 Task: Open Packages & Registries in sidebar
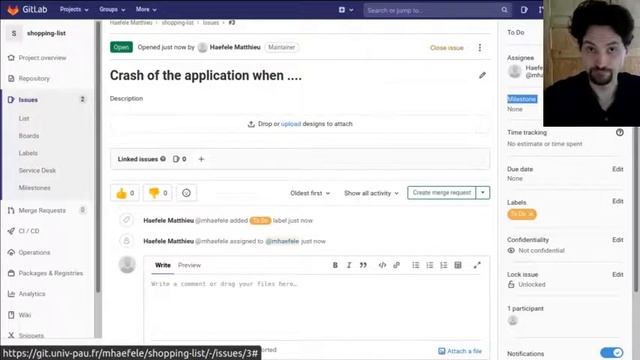51,273
